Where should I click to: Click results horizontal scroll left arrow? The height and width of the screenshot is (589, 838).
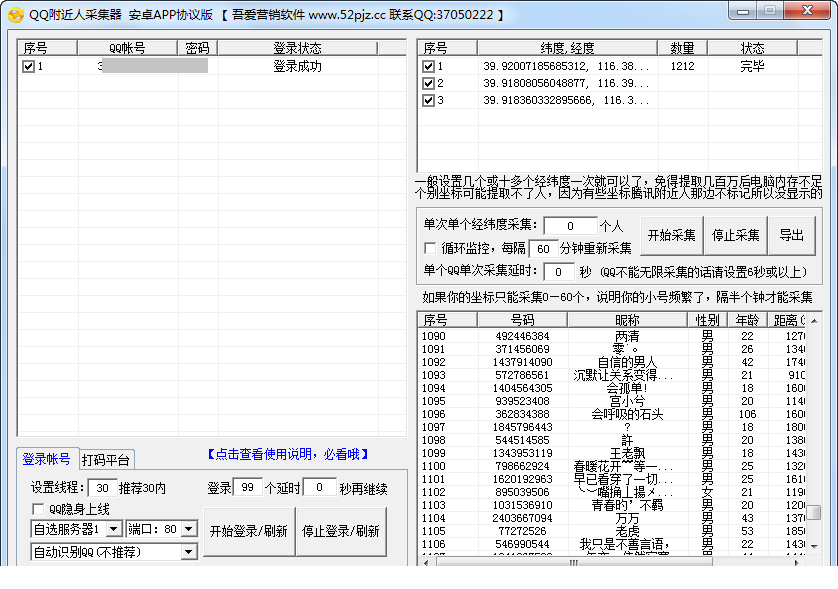426,562
